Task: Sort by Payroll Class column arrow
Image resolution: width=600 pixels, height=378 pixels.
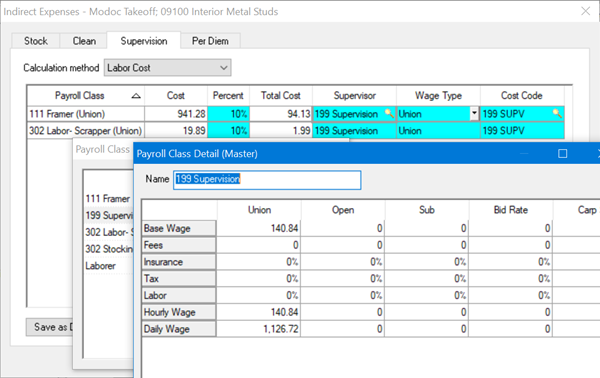Action: (x=136, y=96)
